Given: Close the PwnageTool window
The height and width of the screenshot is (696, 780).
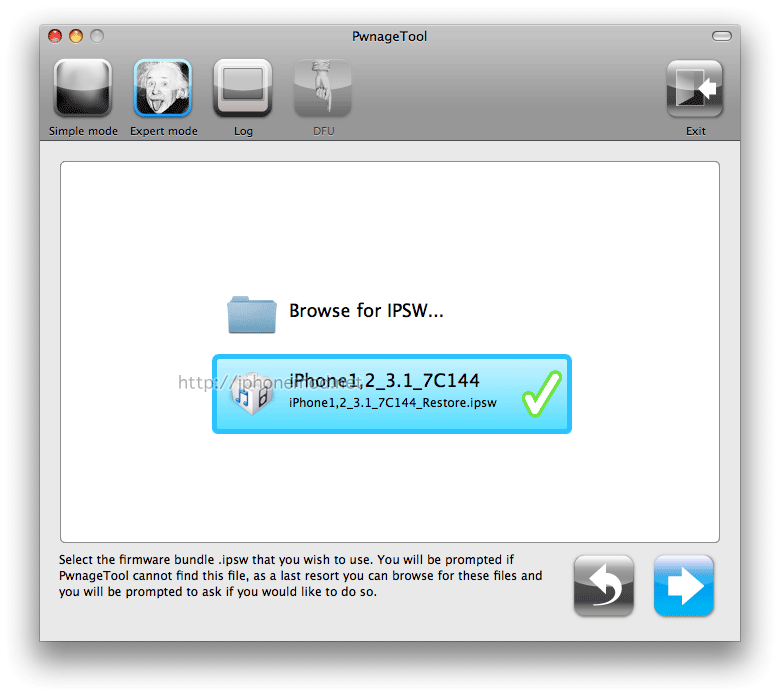Looking at the screenshot, I should (55, 36).
